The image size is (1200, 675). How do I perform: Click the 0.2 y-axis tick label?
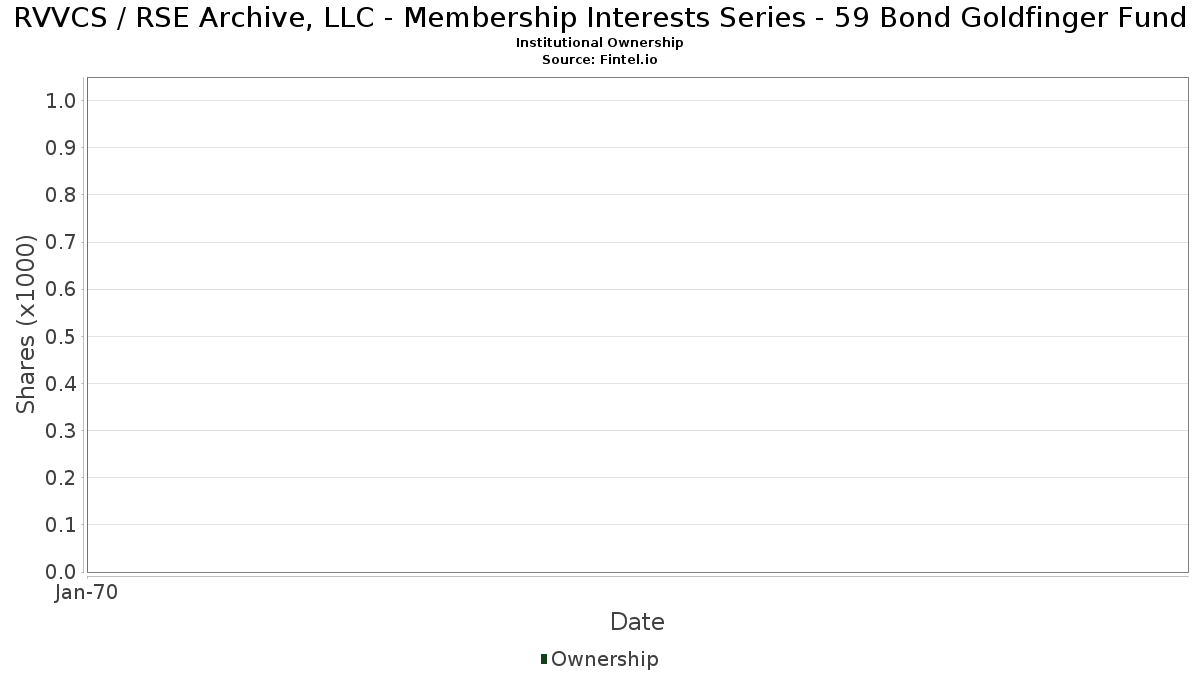pyautogui.click(x=62, y=478)
